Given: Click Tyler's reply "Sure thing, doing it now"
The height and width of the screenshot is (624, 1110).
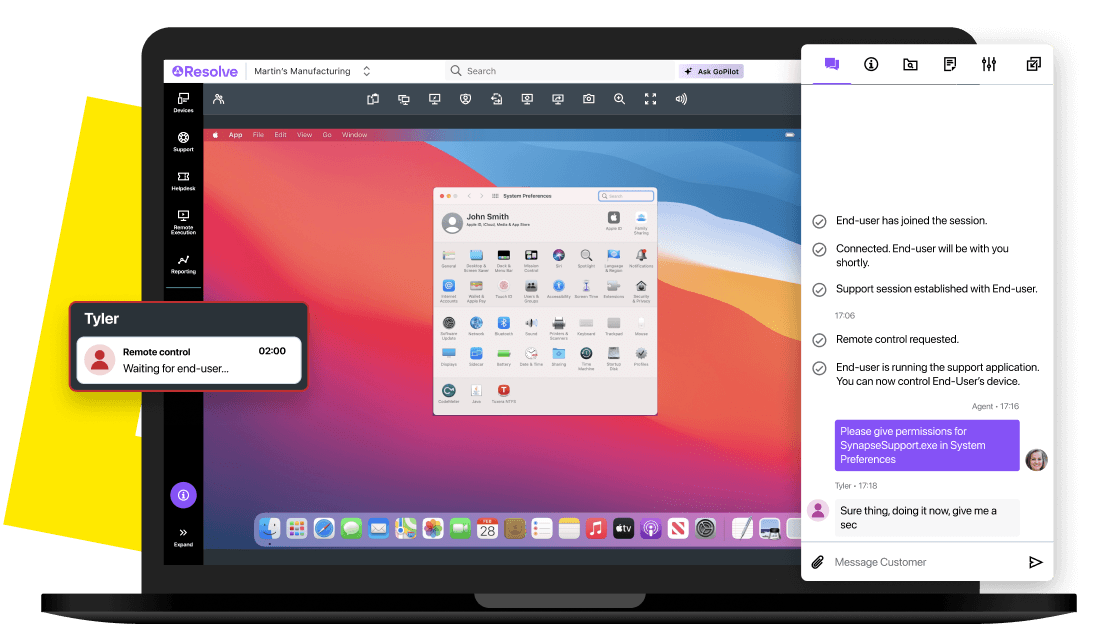Looking at the screenshot, I should pos(928,518).
